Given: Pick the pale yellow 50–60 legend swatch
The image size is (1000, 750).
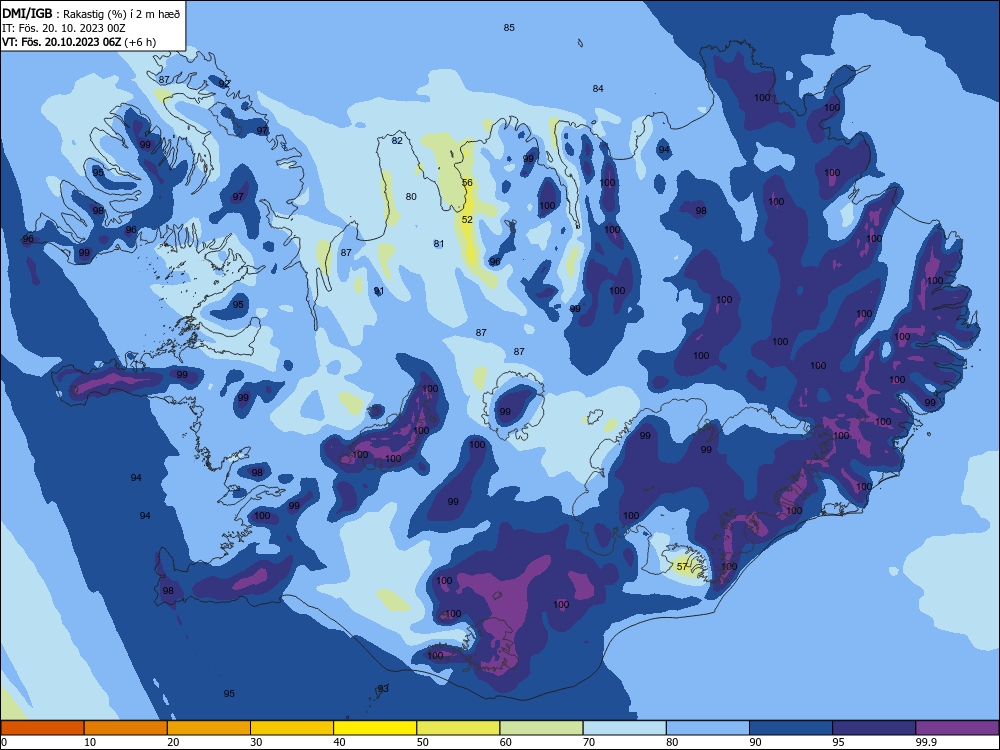Looking at the screenshot, I should pyautogui.click(x=459, y=728).
